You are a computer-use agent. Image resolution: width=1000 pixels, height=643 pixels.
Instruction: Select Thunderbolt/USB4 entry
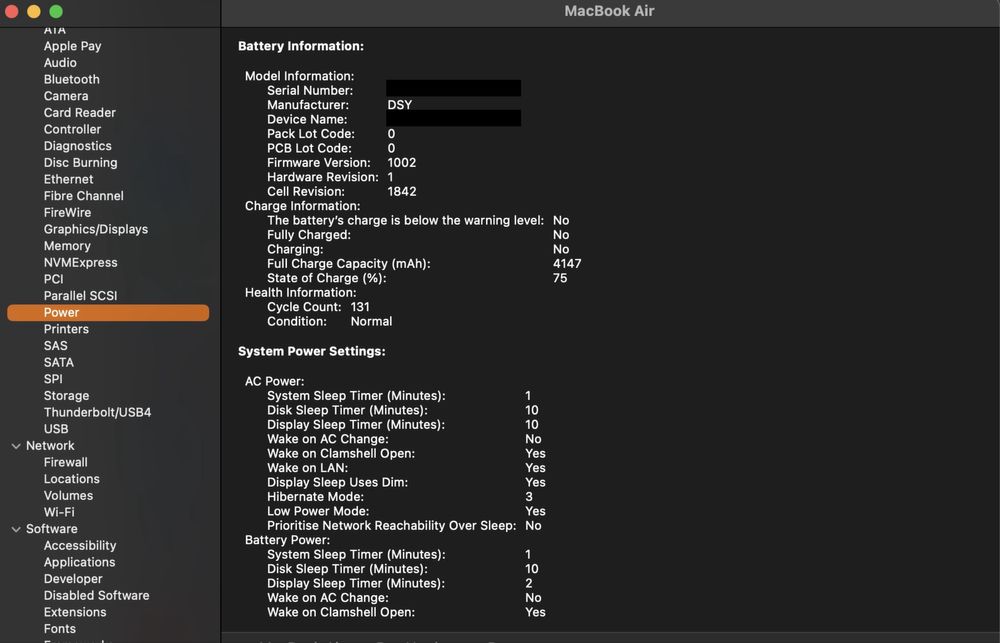[98, 412]
